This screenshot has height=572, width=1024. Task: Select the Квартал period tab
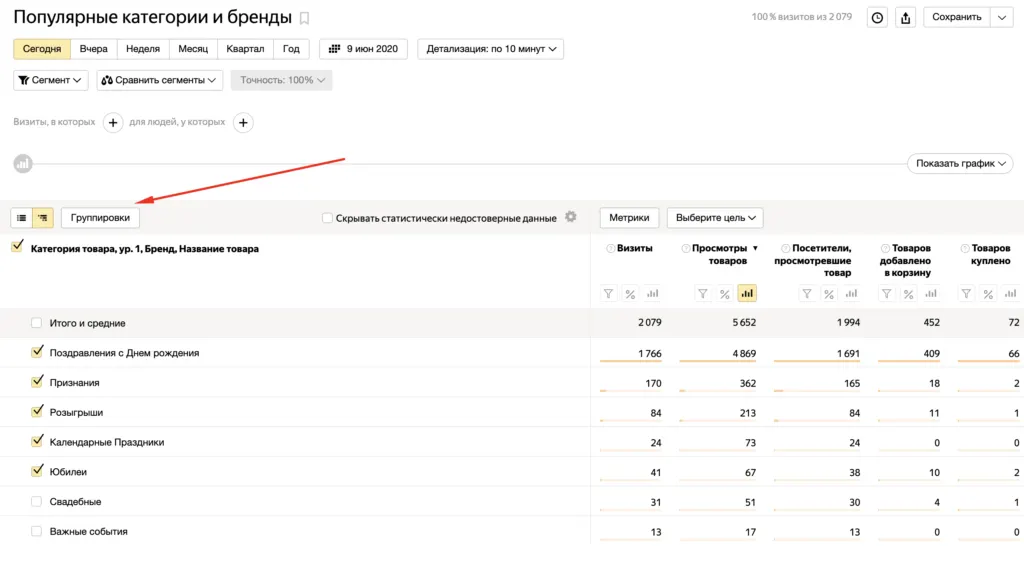245,49
